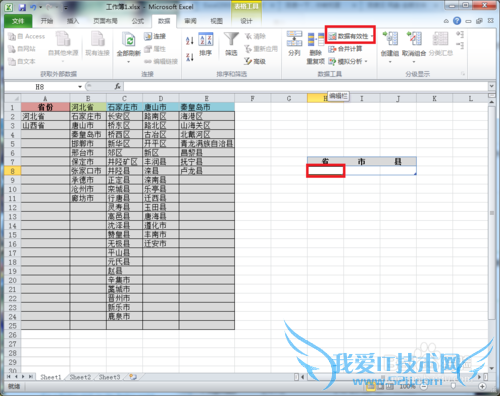
Task: Click the Refresh All (全部刷新) icon
Action: tap(129, 41)
